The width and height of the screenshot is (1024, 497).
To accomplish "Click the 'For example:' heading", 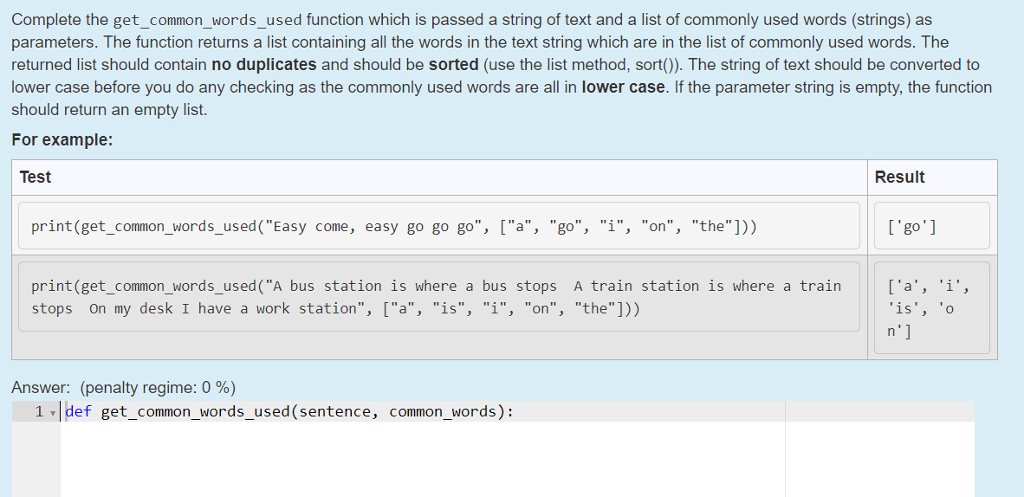I will [63, 140].
